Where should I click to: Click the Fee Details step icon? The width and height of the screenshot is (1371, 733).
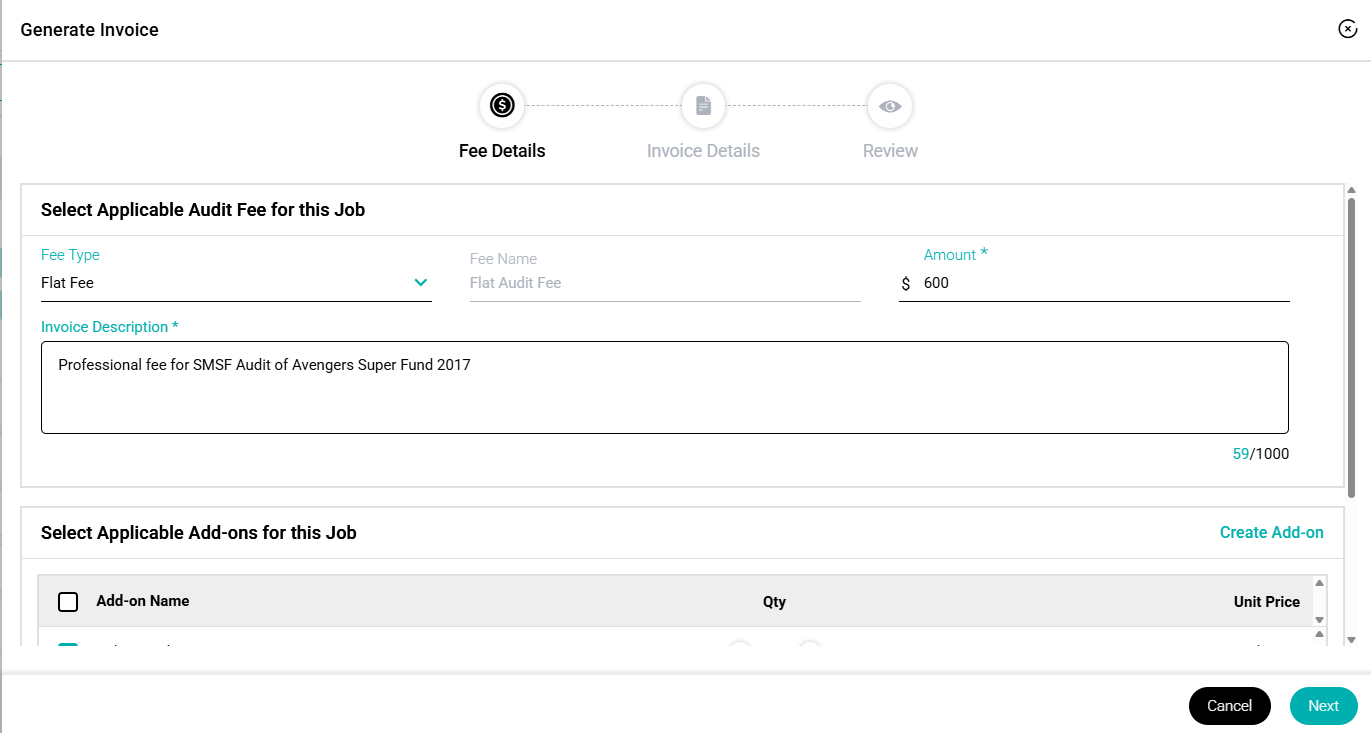(502, 105)
